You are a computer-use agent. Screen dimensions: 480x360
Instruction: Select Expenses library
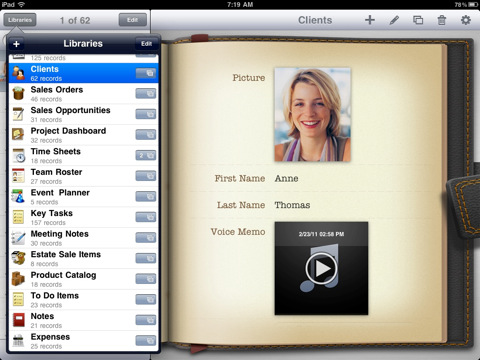[x=83, y=341]
